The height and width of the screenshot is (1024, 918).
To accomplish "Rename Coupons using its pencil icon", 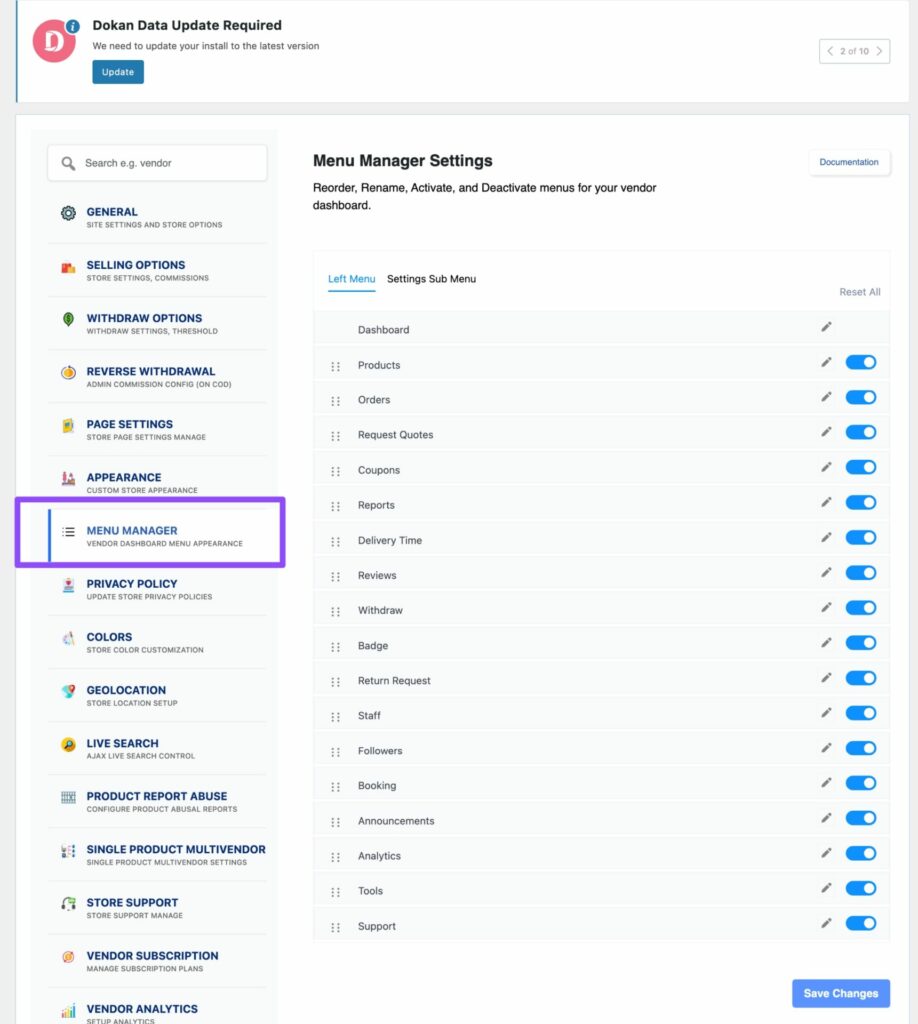I will [x=826, y=467].
